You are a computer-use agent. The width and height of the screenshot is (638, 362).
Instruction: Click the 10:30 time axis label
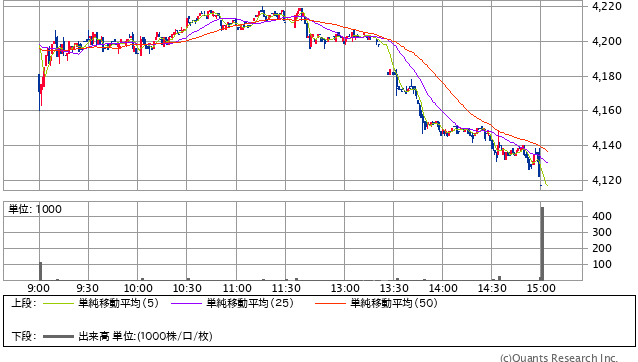[x=187, y=288]
